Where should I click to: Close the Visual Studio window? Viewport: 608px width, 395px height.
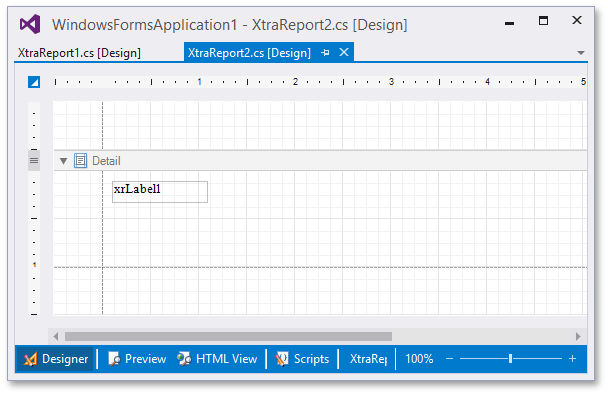(577, 20)
